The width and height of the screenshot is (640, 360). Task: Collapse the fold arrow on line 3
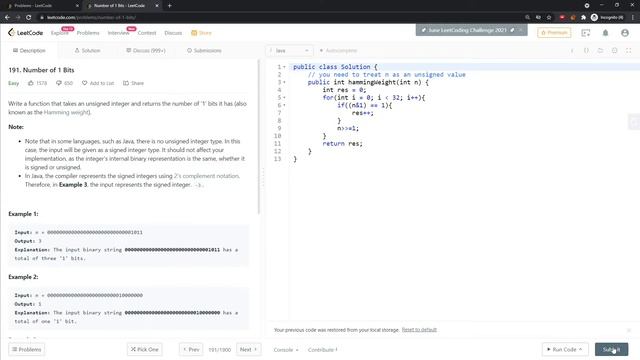284,82
